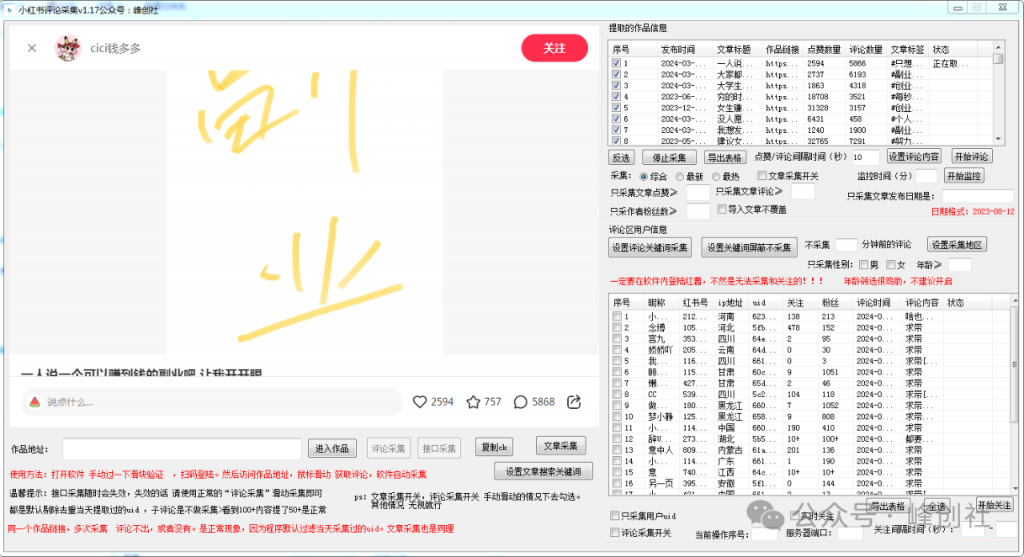Untick the checkbox for post row 6
This screenshot has width=1024, height=557.
pos(616,119)
